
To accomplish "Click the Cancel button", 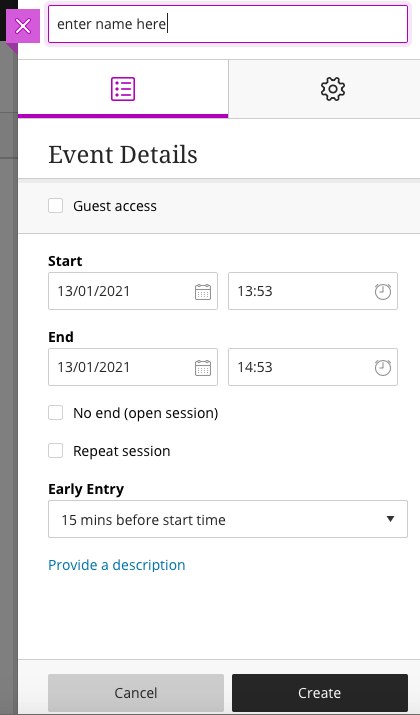I will (136, 693).
